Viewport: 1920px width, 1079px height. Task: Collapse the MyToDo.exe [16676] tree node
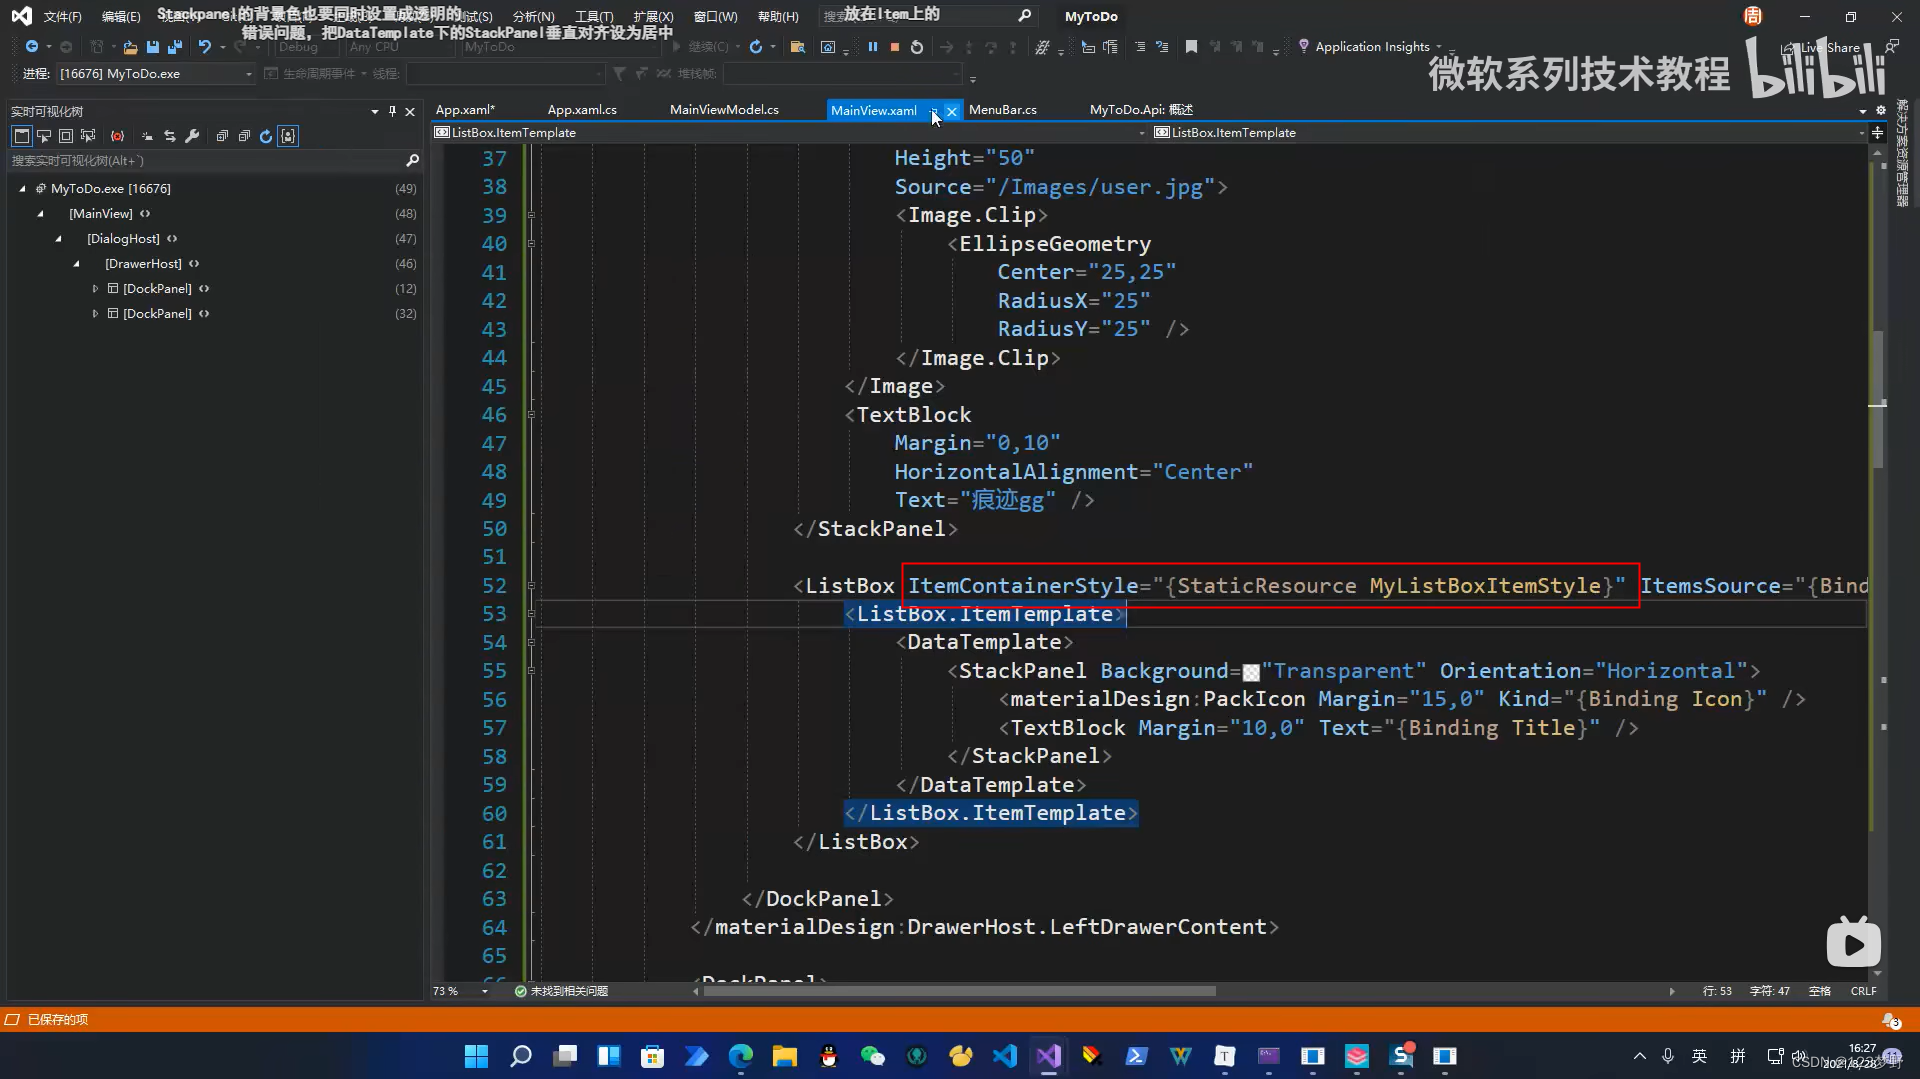click(22, 188)
